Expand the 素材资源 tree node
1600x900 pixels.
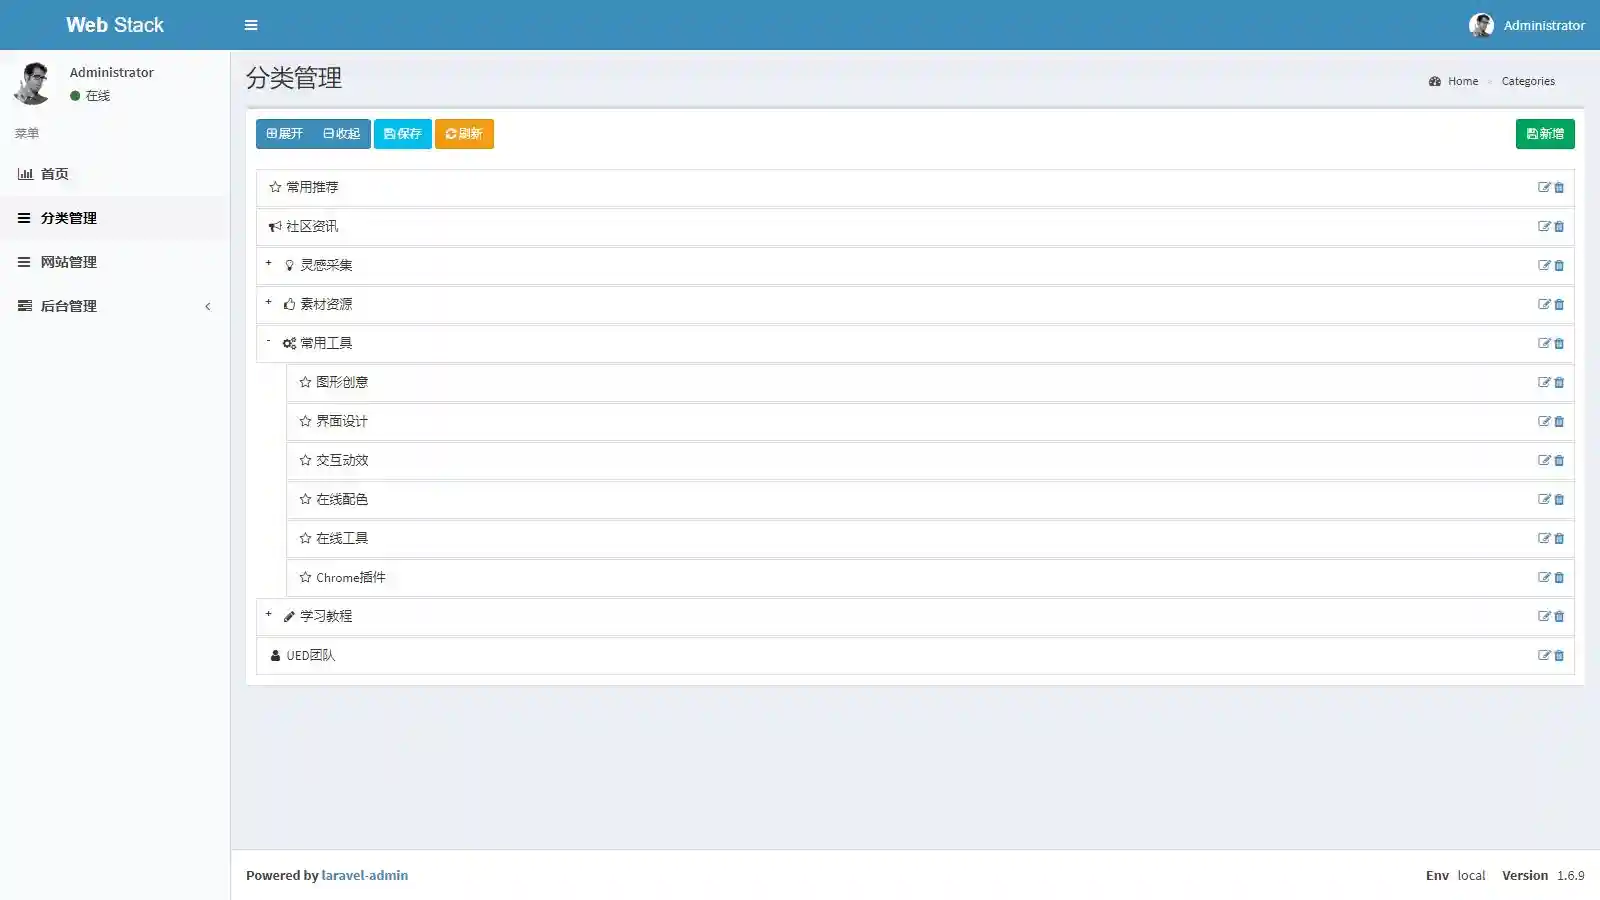click(268, 302)
